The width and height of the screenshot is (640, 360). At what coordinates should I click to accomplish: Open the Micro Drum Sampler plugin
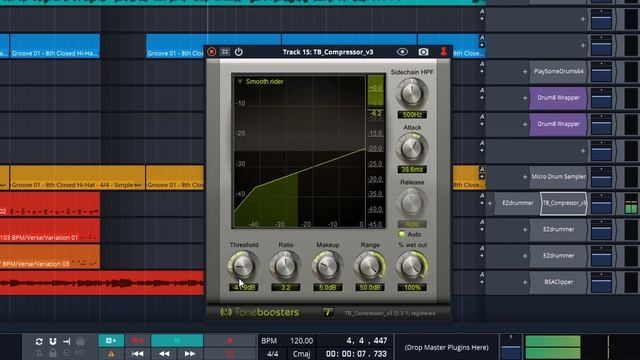558,177
